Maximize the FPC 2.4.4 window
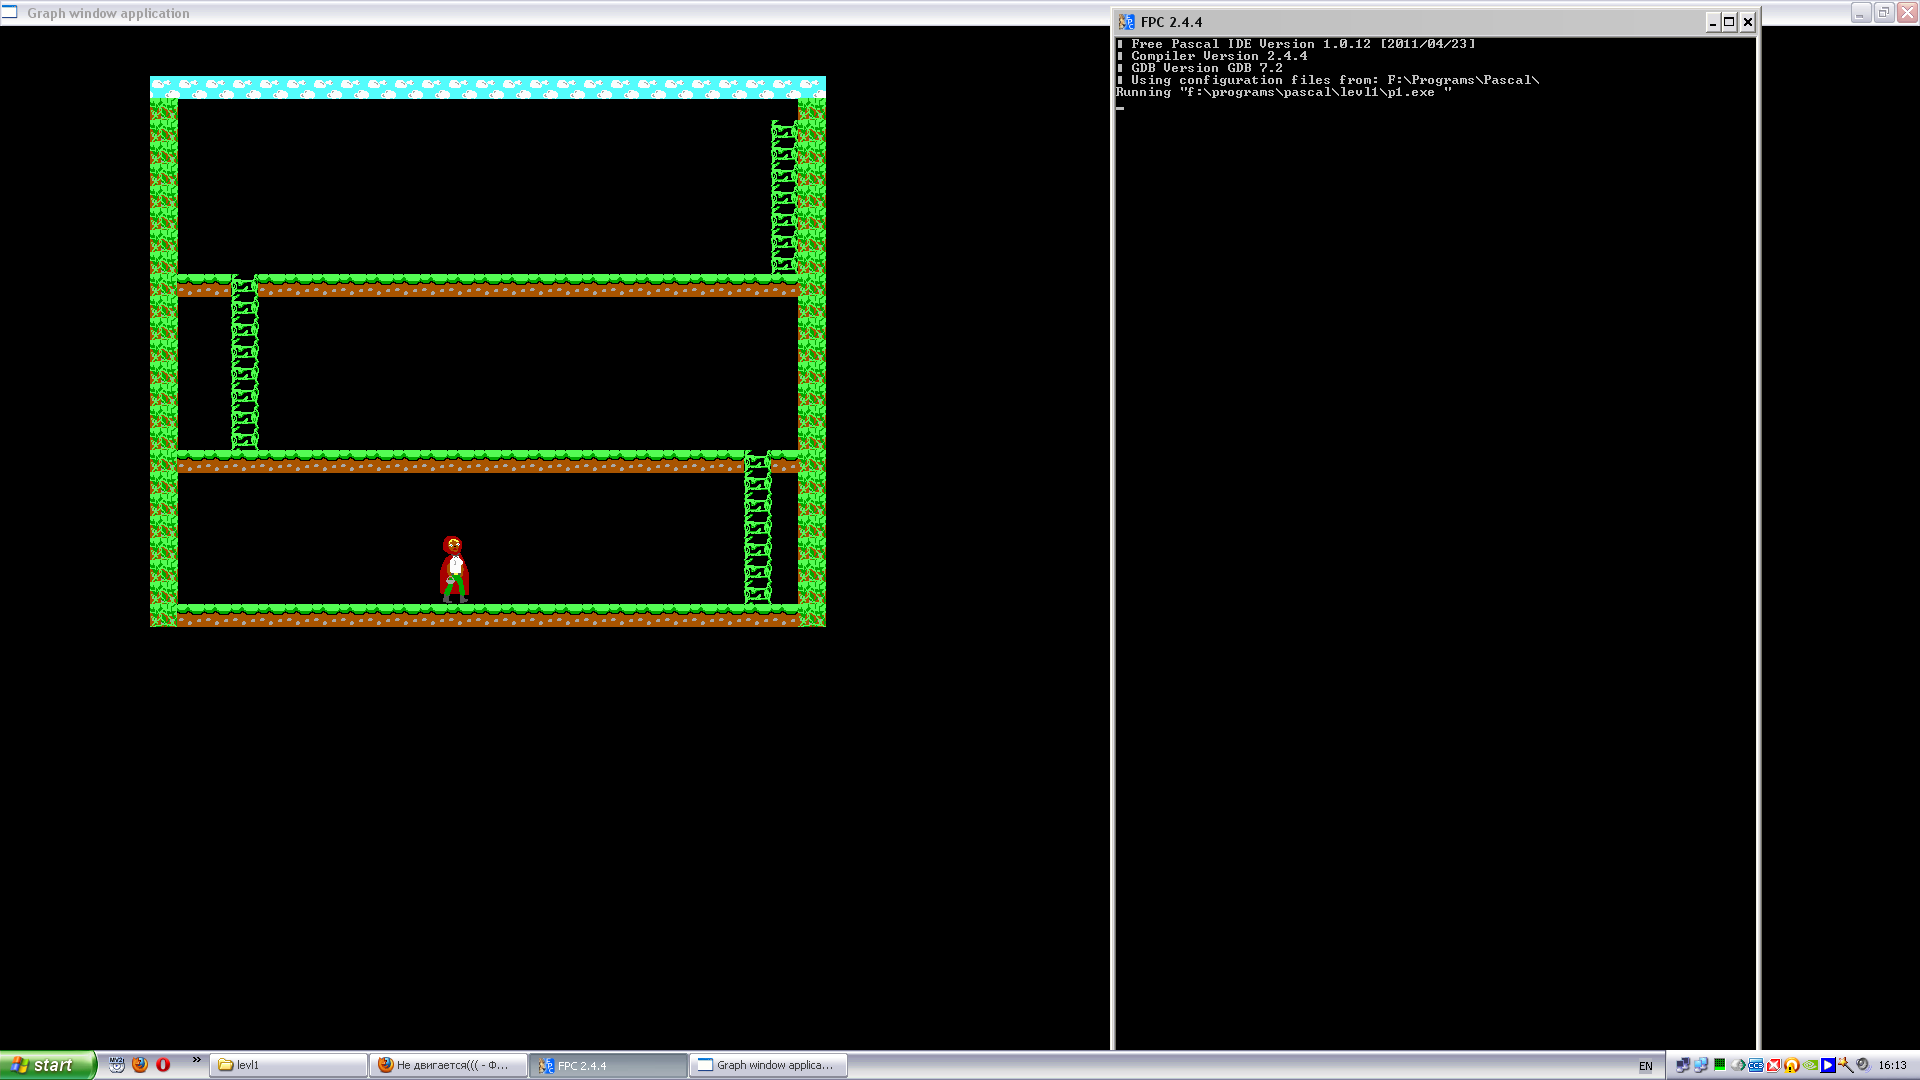Screen dimensions: 1920x1080 coord(1729,22)
